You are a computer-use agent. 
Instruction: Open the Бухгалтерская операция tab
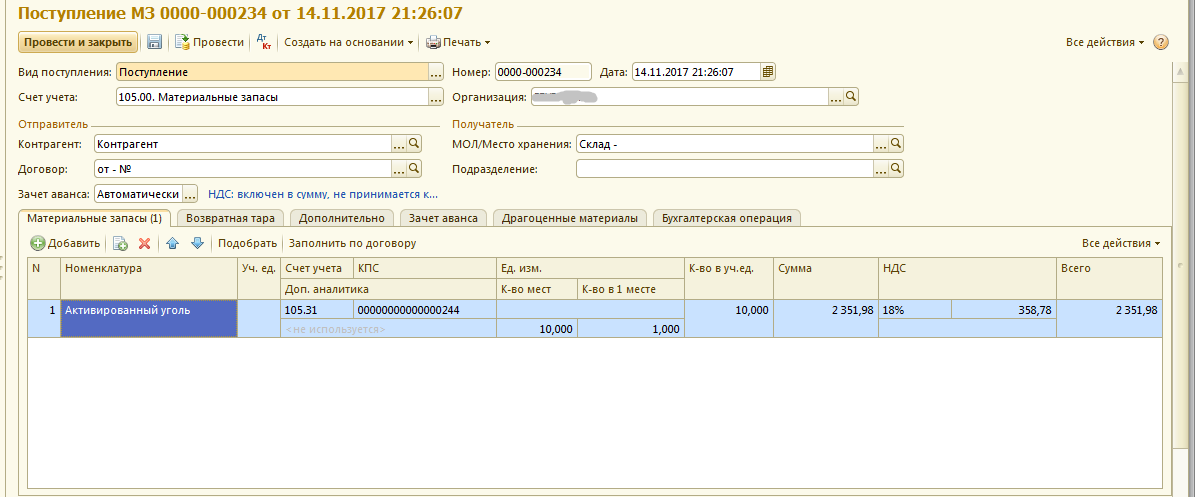tap(726, 218)
